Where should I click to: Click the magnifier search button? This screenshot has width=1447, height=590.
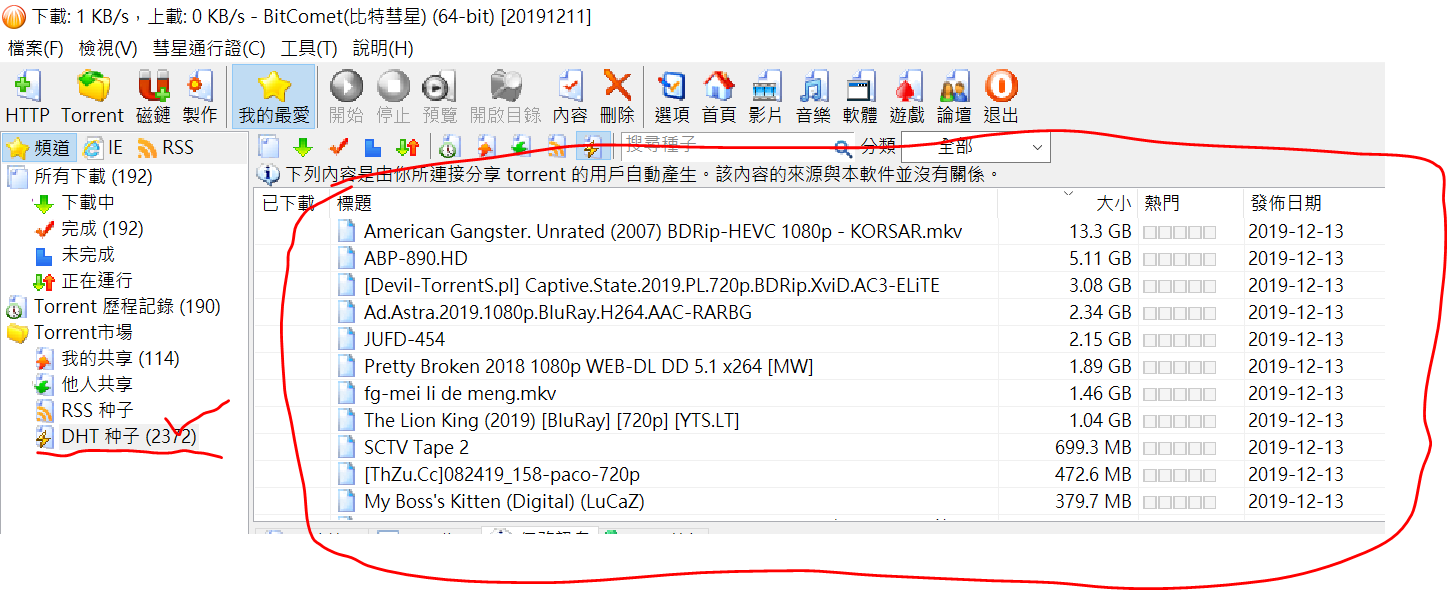click(x=843, y=148)
